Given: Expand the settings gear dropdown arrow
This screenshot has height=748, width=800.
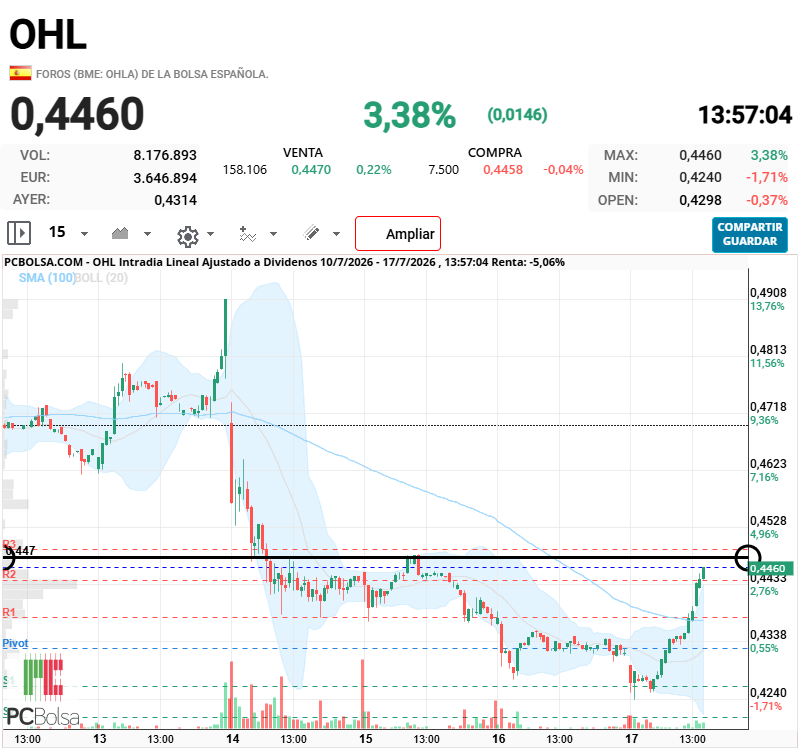Looking at the screenshot, I should coord(210,234).
